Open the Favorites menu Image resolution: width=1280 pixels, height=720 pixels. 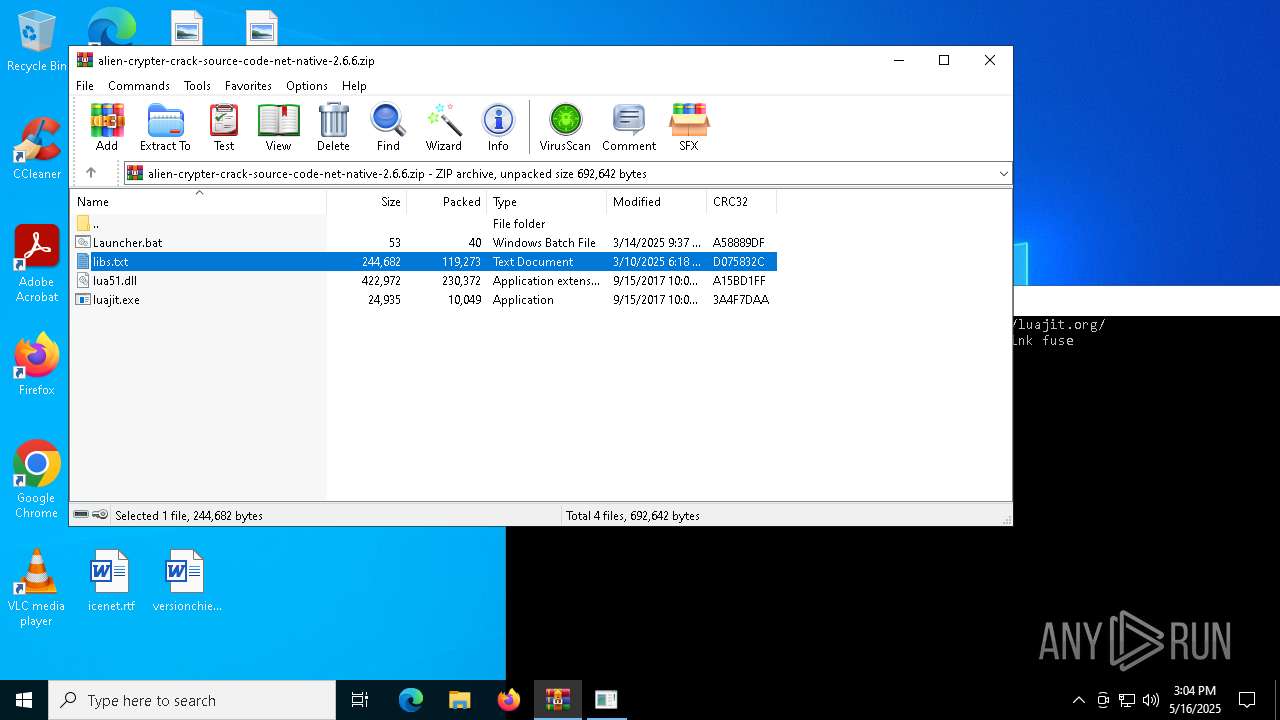[248, 86]
